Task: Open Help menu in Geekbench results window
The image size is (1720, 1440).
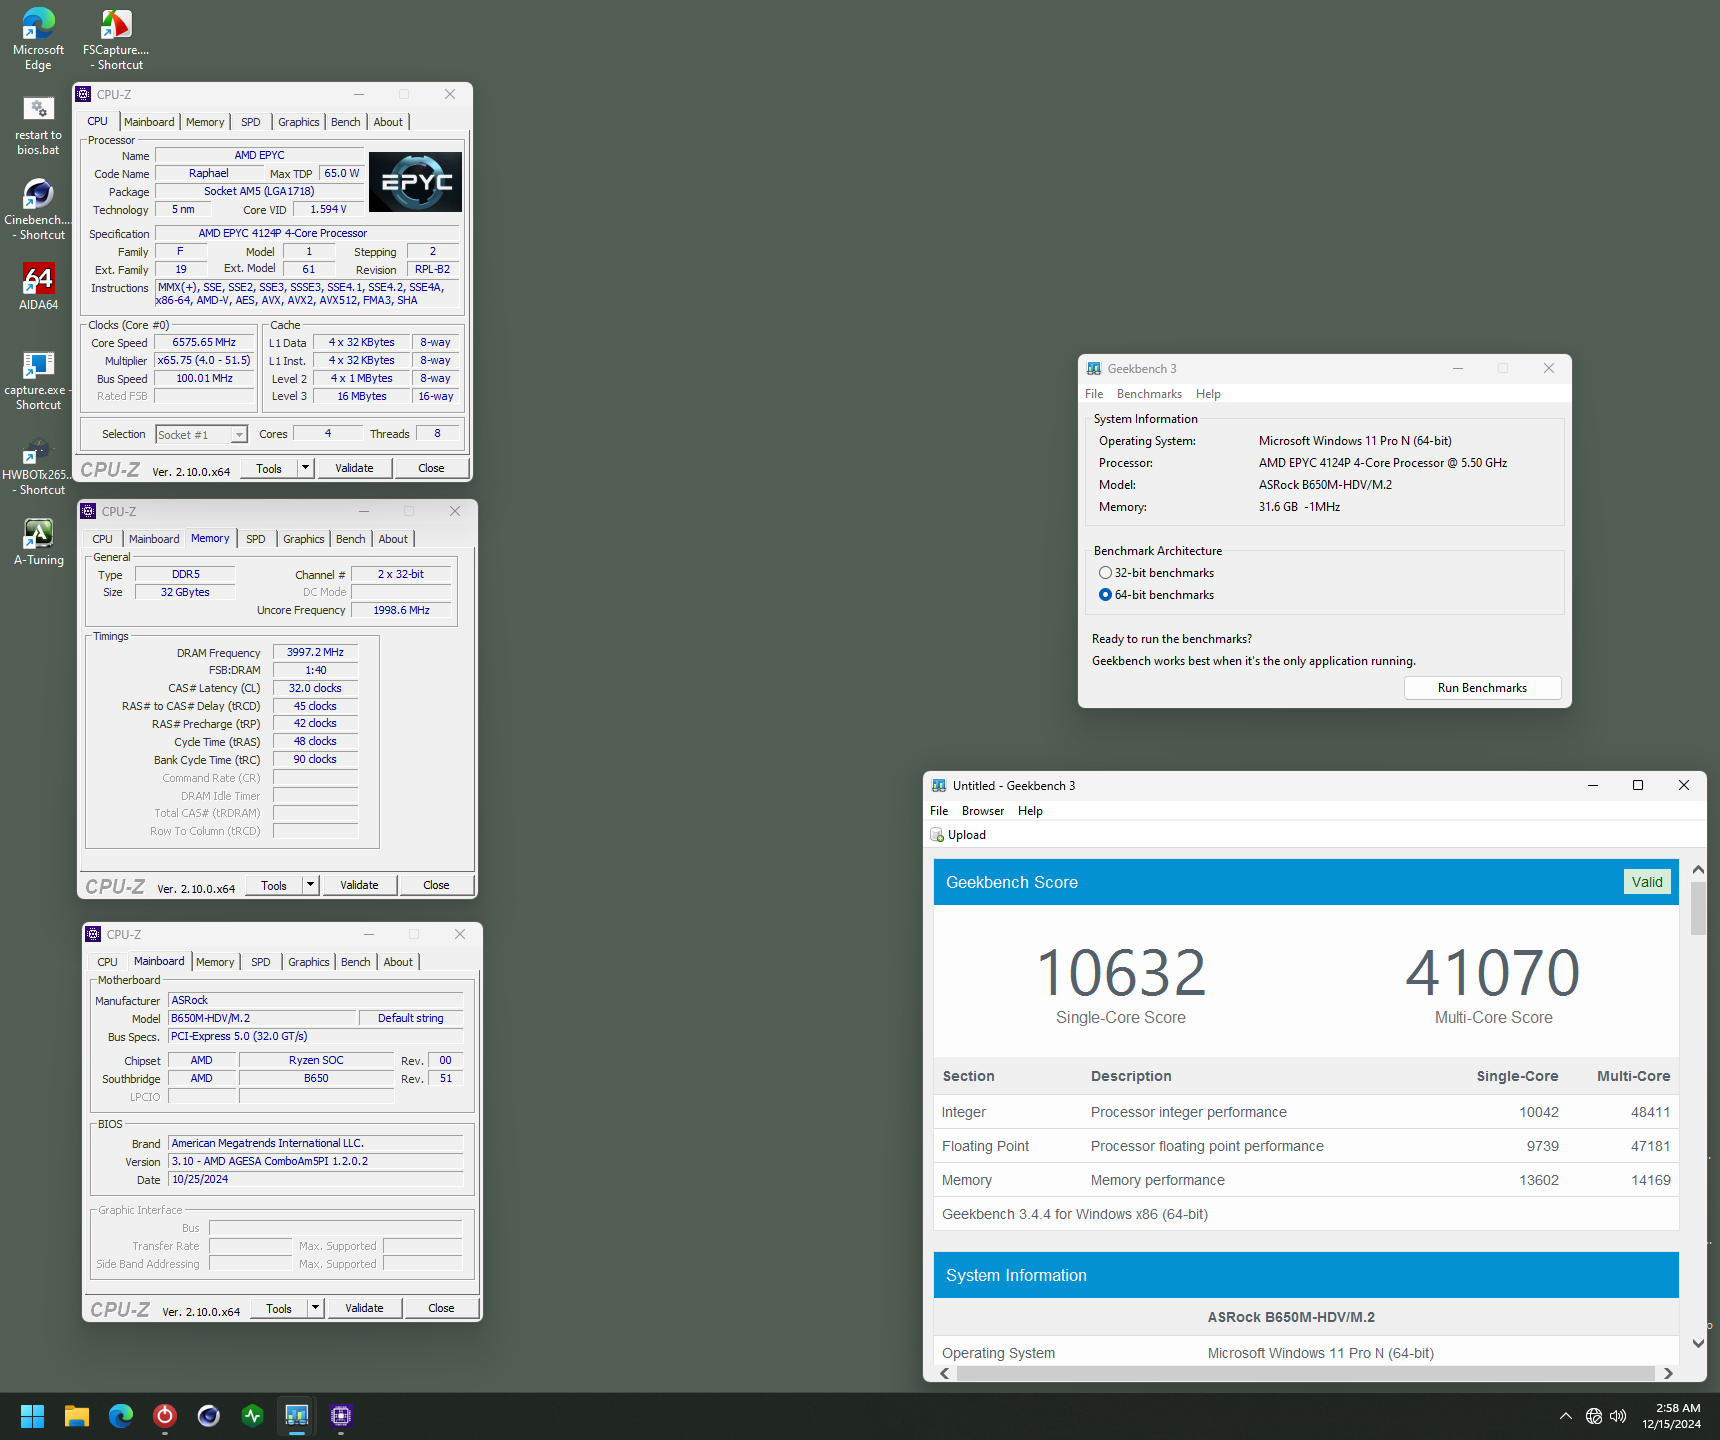Action: 1030,811
